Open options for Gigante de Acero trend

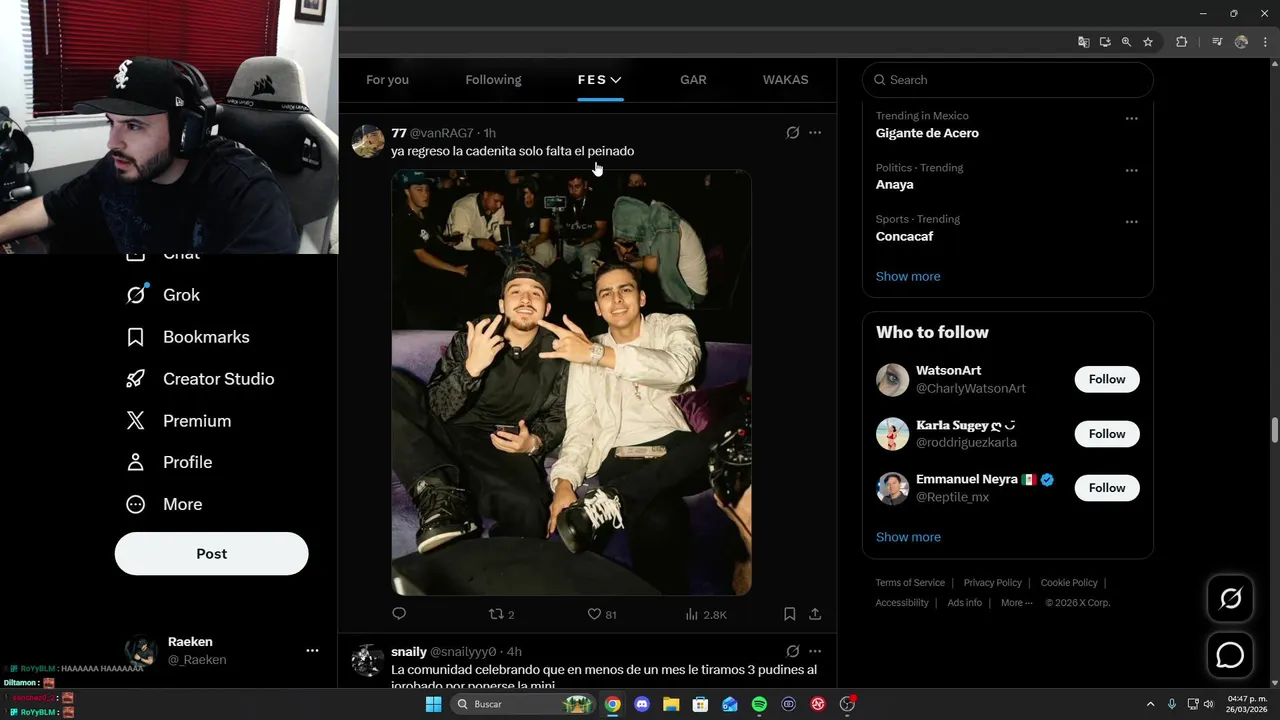pos(1132,118)
